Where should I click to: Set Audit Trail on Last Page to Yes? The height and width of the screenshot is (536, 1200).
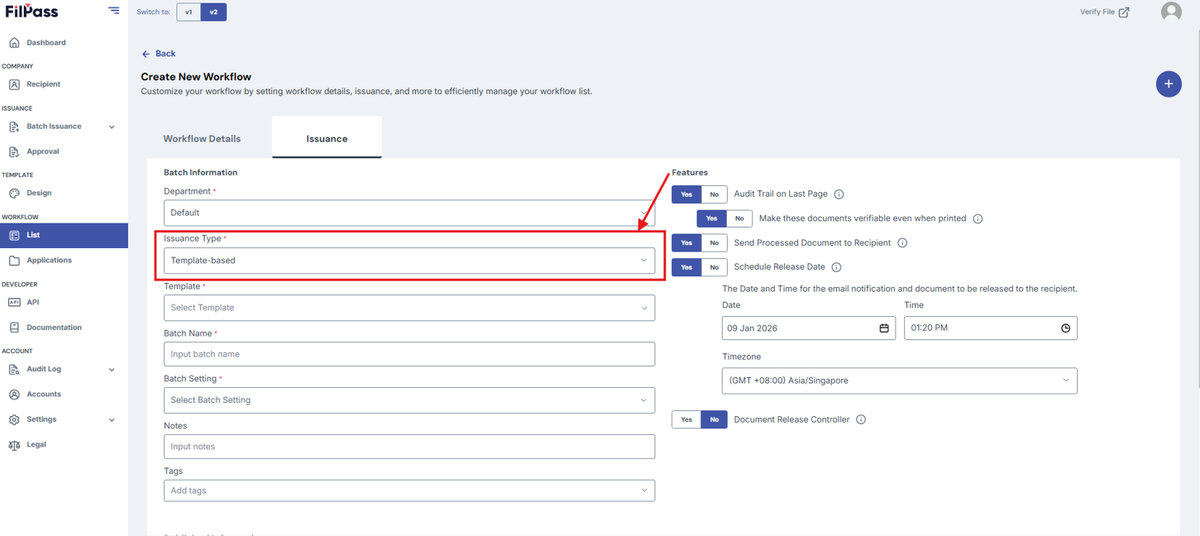point(686,195)
